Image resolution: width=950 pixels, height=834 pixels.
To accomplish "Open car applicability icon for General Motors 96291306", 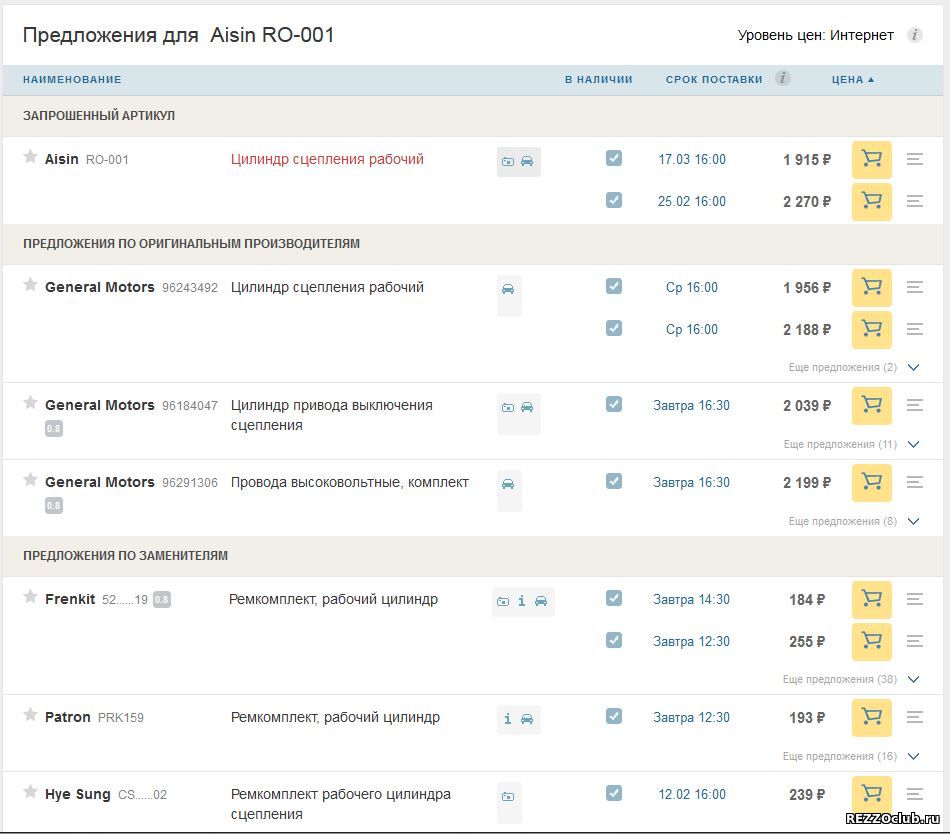I will 508,484.
